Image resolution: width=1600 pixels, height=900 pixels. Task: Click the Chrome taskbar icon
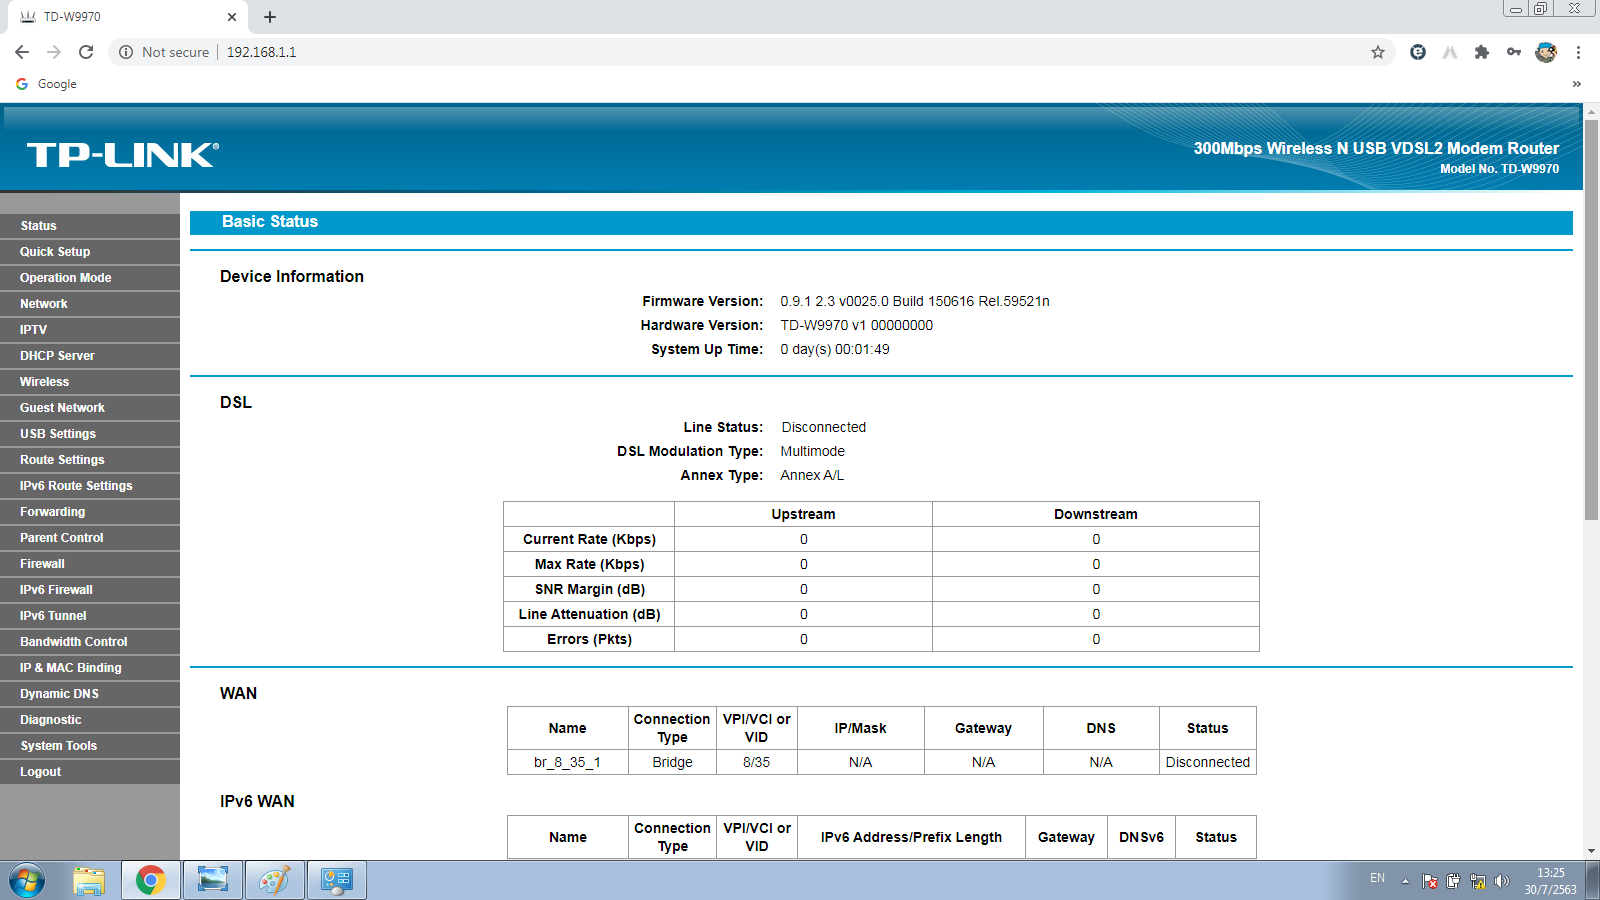coord(151,880)
